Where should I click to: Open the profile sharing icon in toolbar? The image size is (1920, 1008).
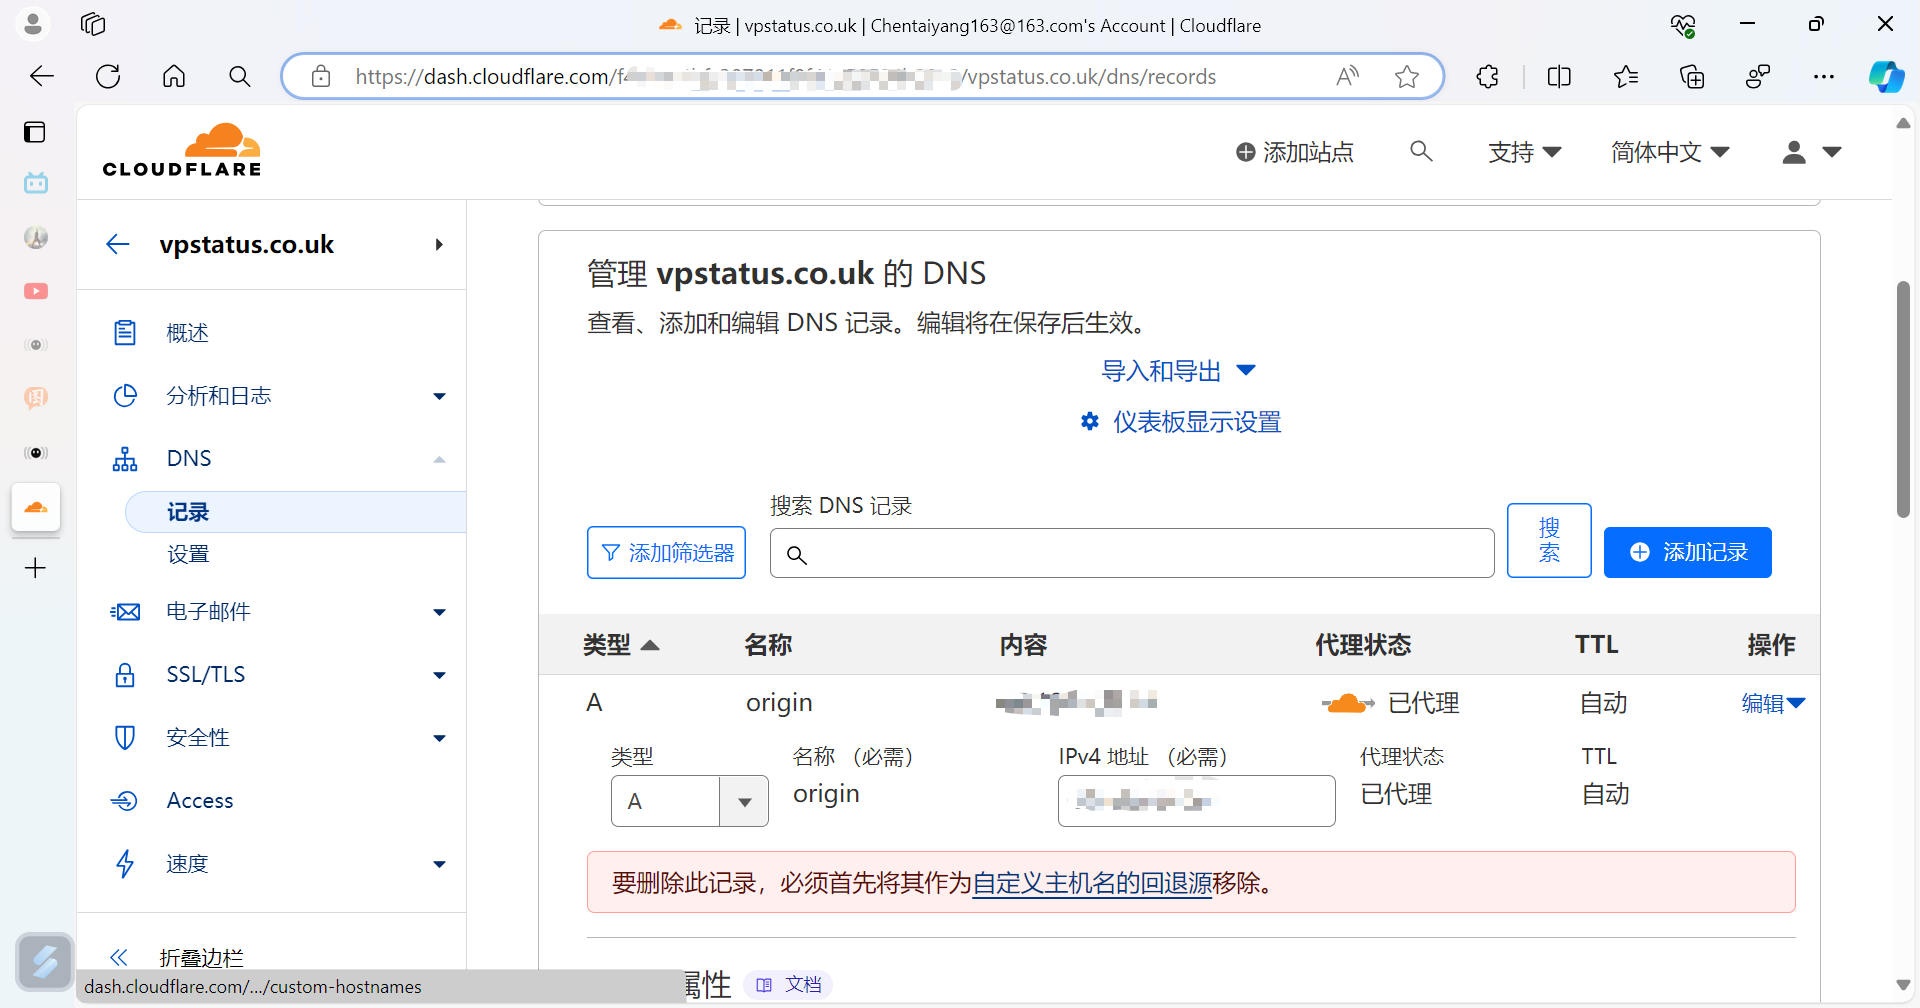pos(1758,76)
